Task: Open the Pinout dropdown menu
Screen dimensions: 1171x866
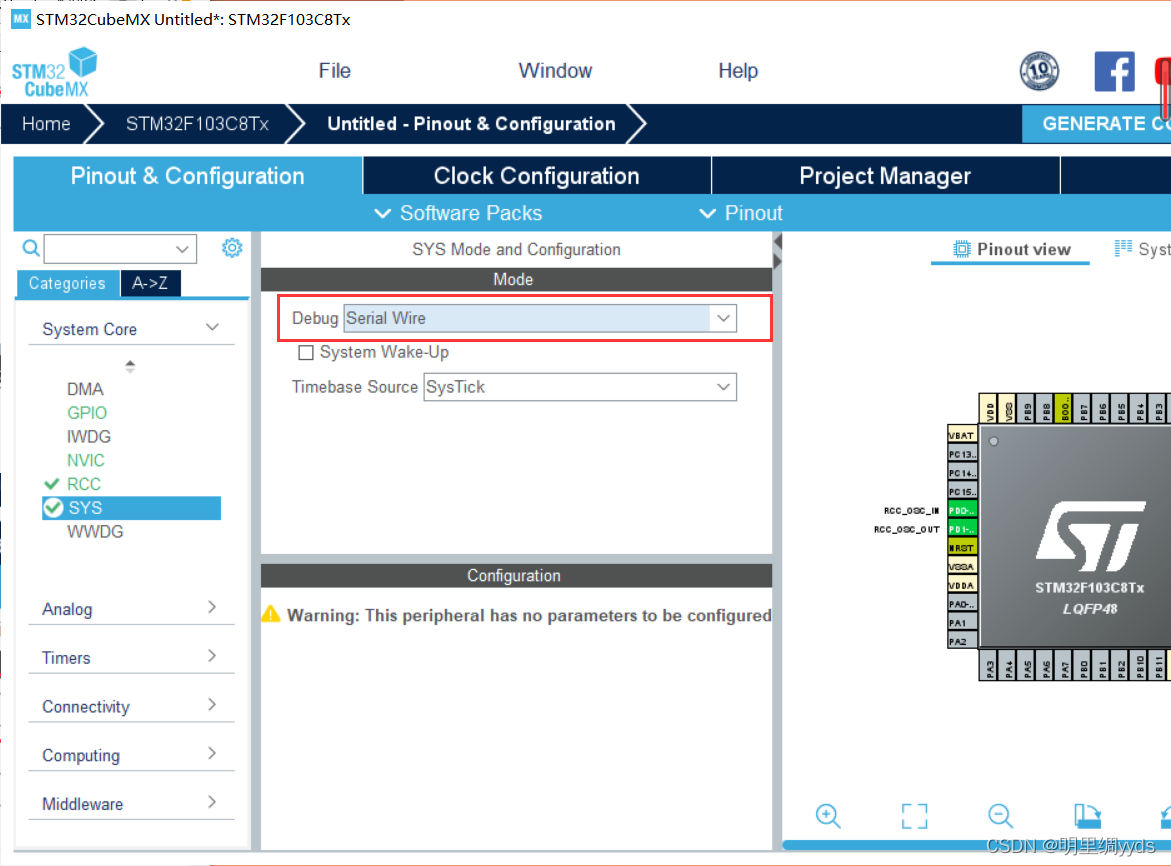Action: point(741,214)
